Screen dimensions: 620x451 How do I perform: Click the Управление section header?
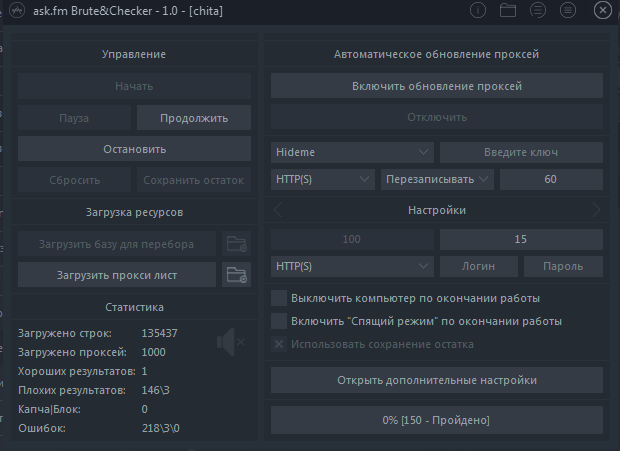(134, 54)
